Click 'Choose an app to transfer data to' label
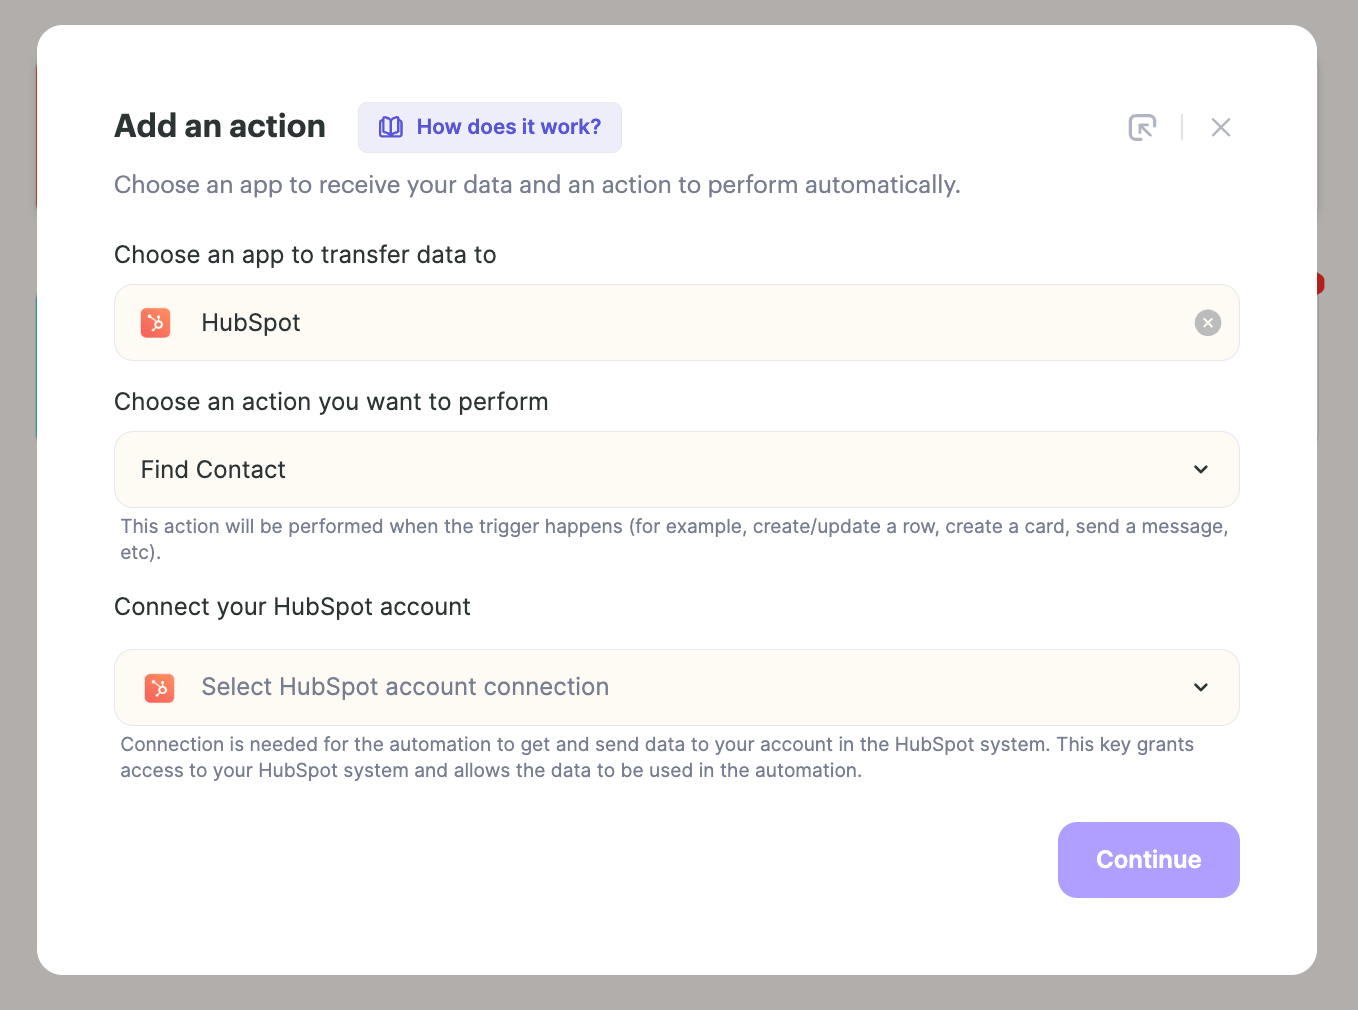 point(306,255)
